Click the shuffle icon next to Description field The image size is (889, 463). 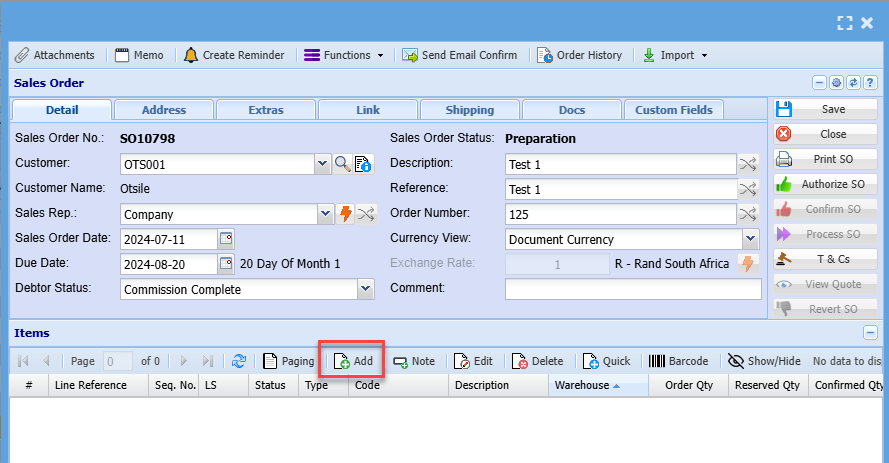pos(747,164)
